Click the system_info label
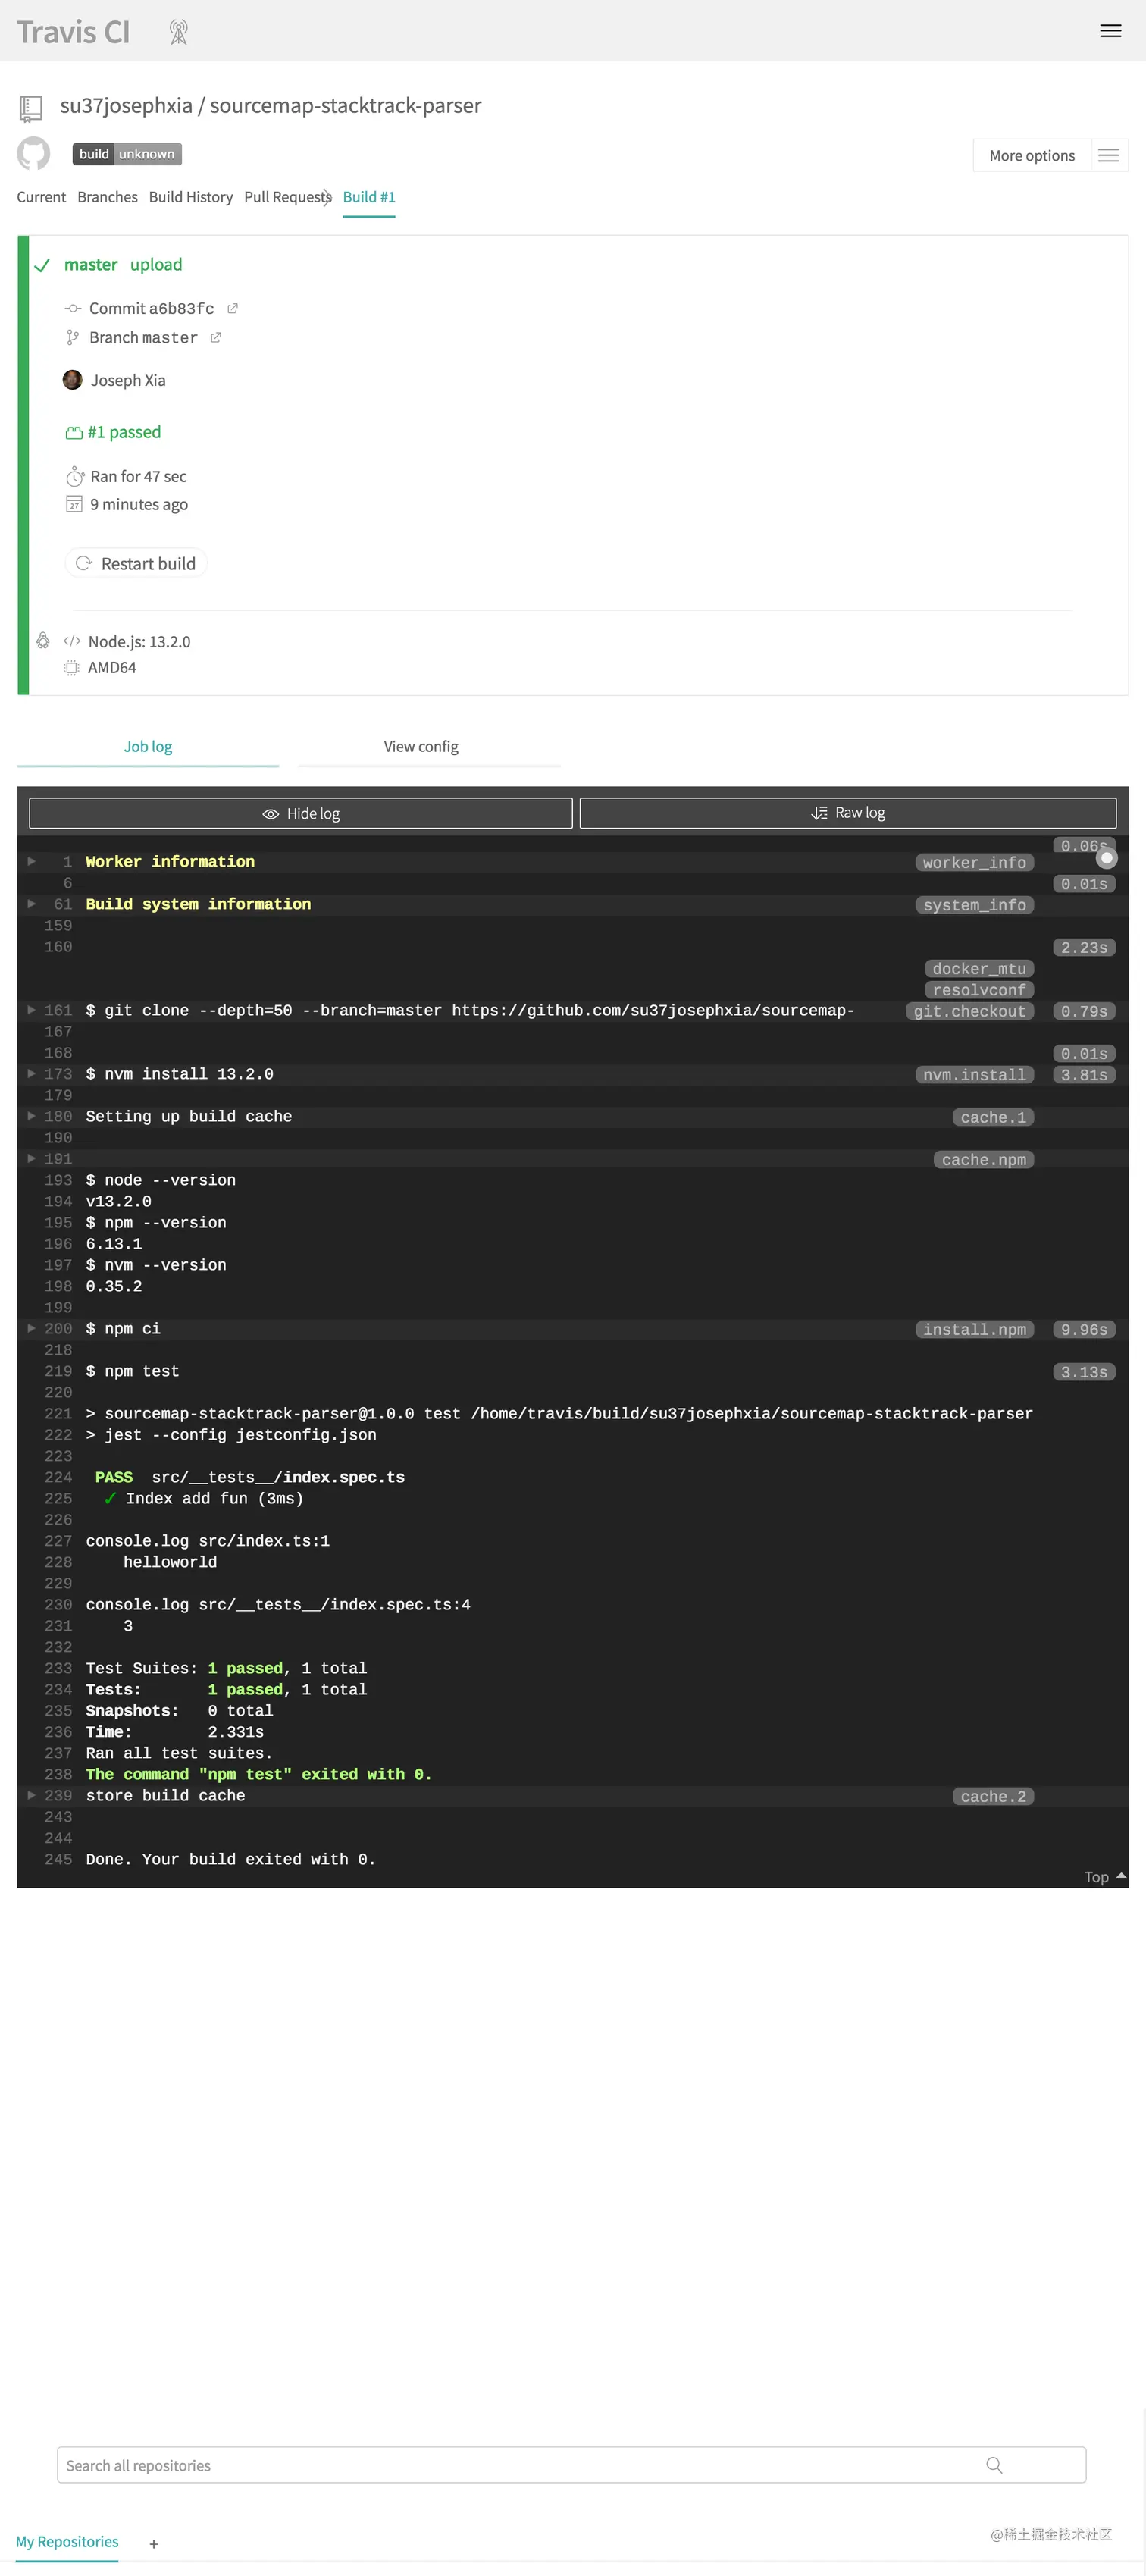1146x2576 pixels. coord(975,905)
